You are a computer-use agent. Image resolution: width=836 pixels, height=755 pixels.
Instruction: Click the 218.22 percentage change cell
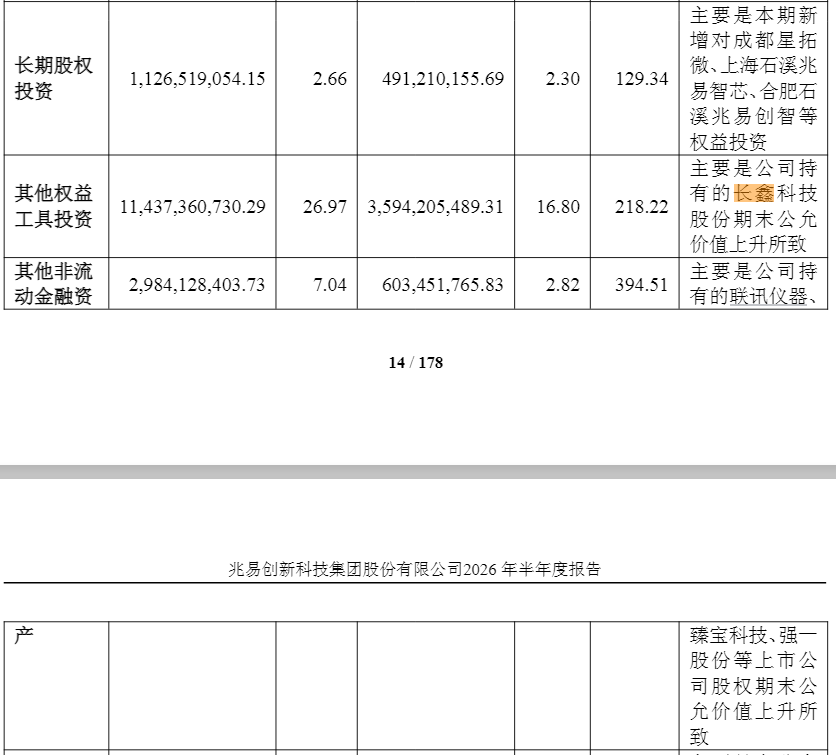point(641,207)
